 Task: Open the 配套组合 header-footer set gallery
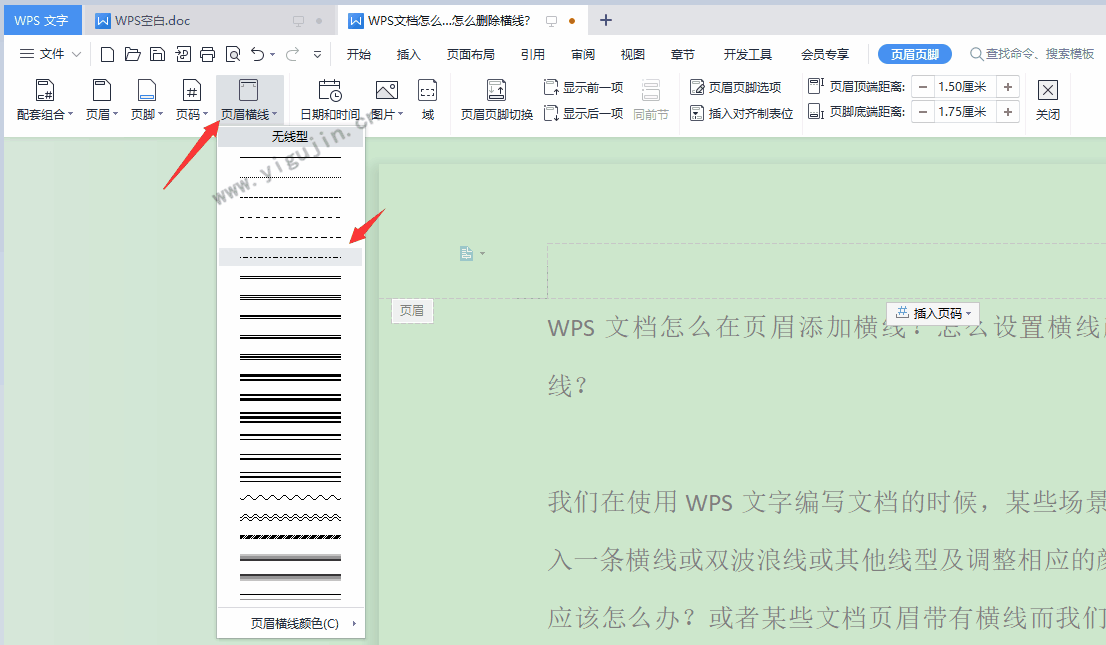45,100
